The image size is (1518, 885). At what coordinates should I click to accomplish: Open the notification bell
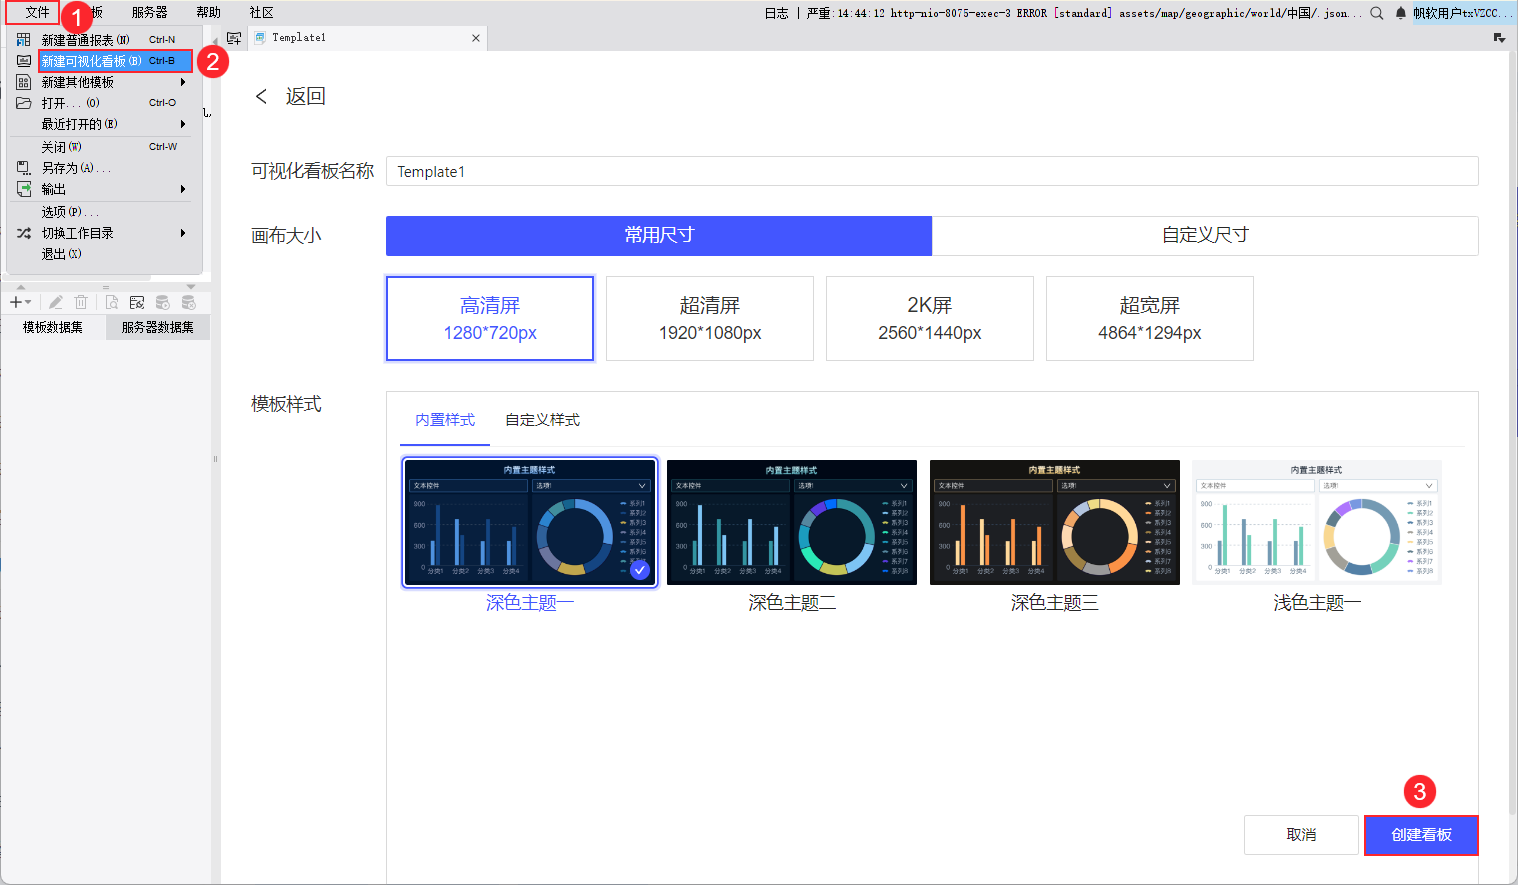click(1400, 13)
